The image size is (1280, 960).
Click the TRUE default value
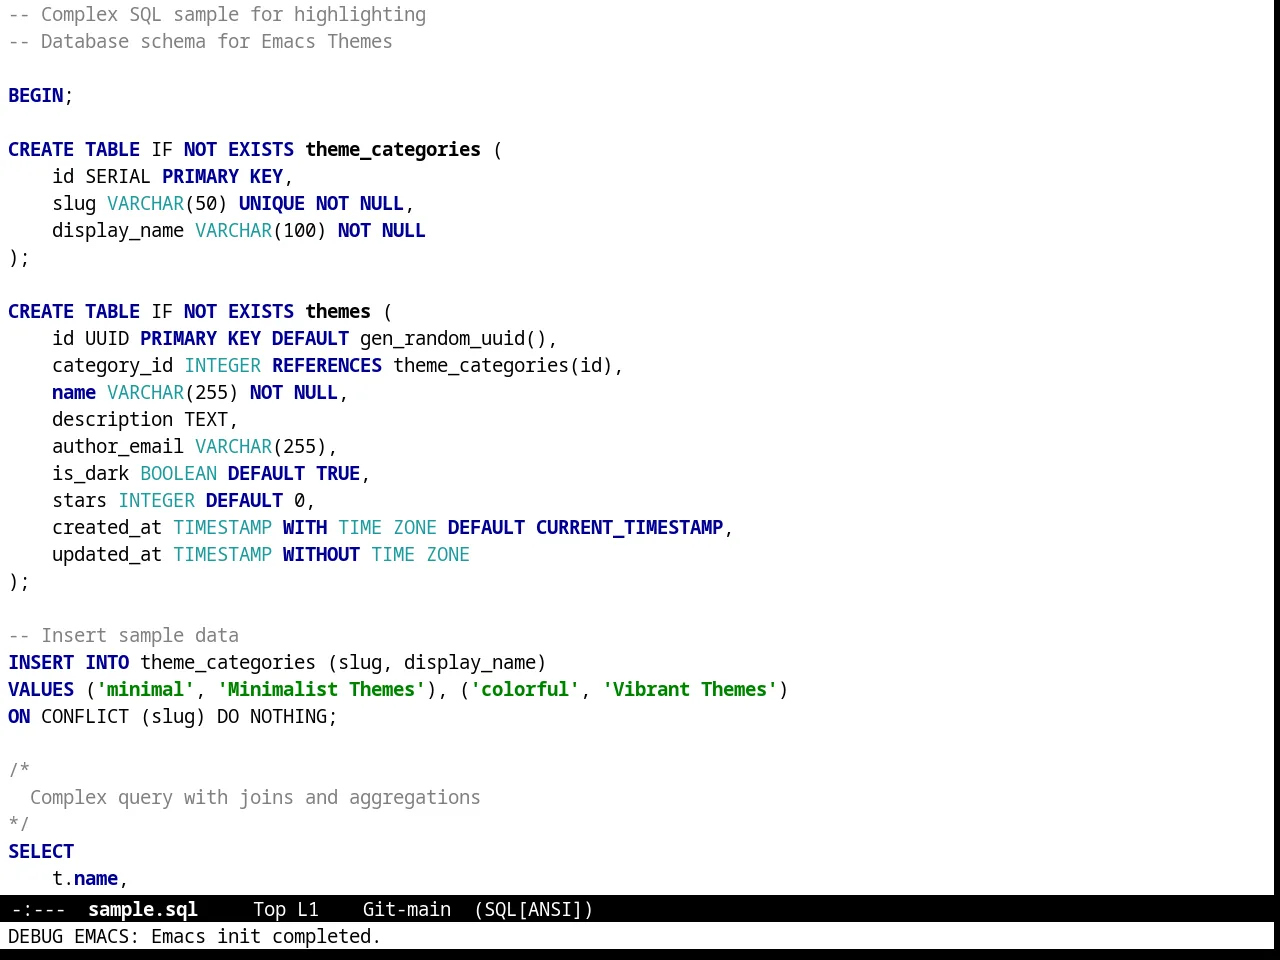[x=338, y=473]
